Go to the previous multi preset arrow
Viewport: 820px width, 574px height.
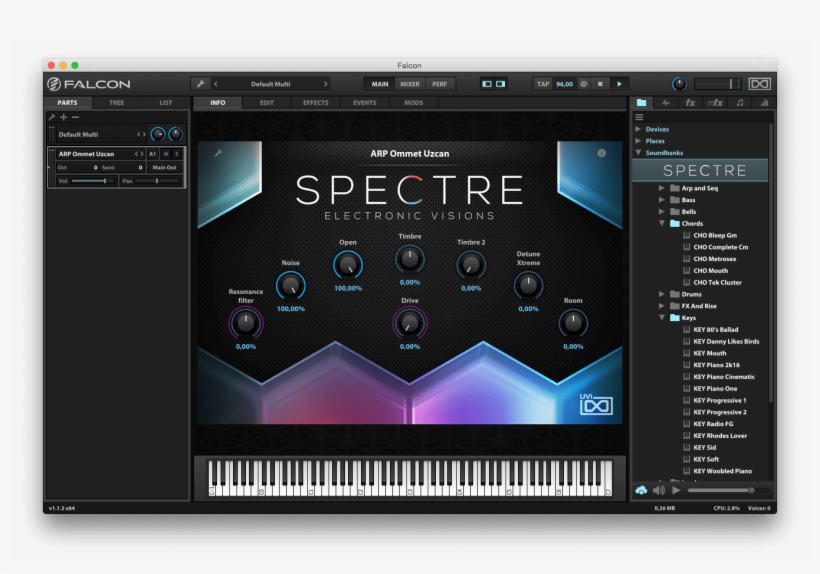point(215,84)
